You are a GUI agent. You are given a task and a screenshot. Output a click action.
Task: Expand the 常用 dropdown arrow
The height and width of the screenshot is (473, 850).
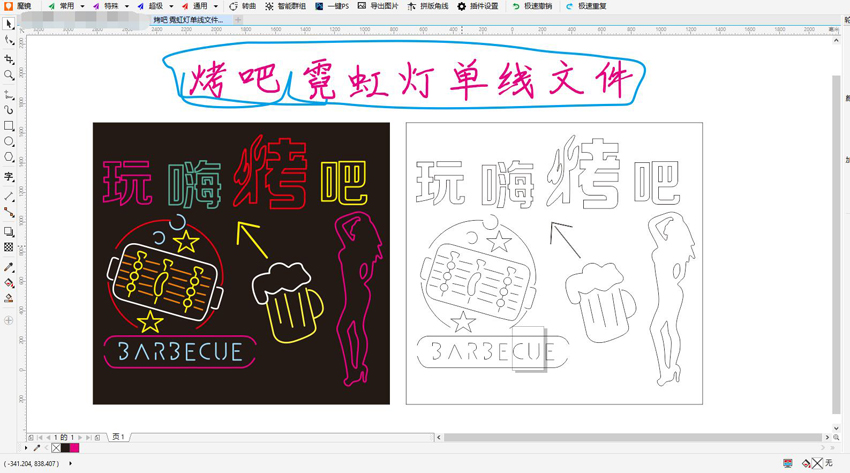click(82, 6)
